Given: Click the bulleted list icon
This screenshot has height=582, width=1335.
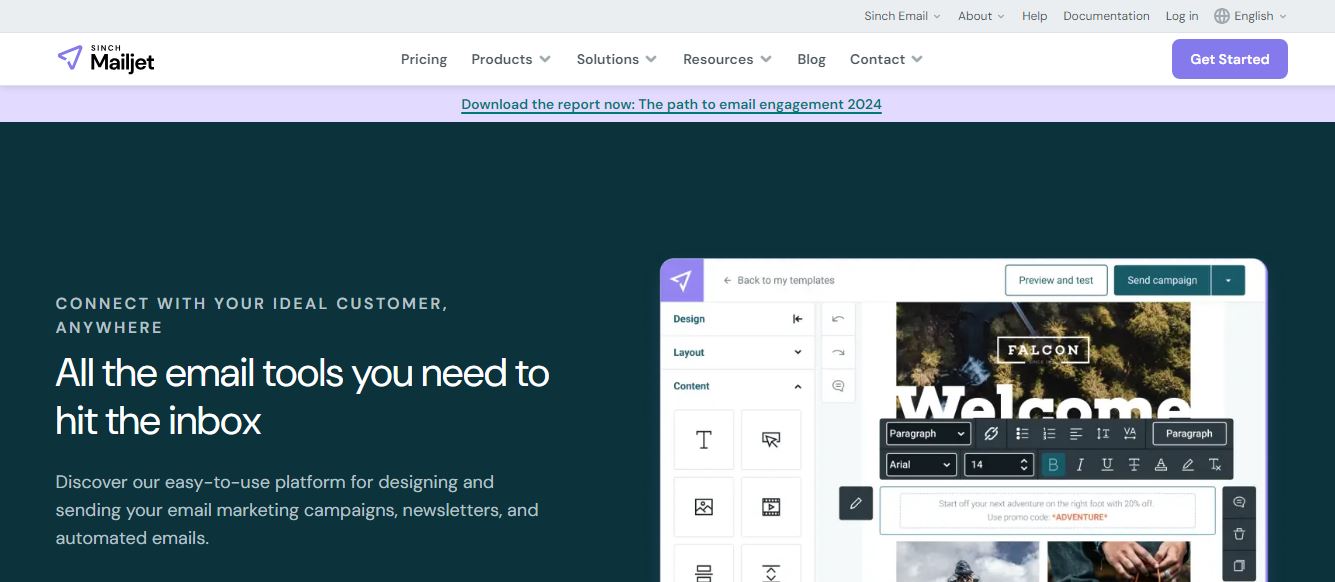Looking at the screenshot, I should point(1022,433).
